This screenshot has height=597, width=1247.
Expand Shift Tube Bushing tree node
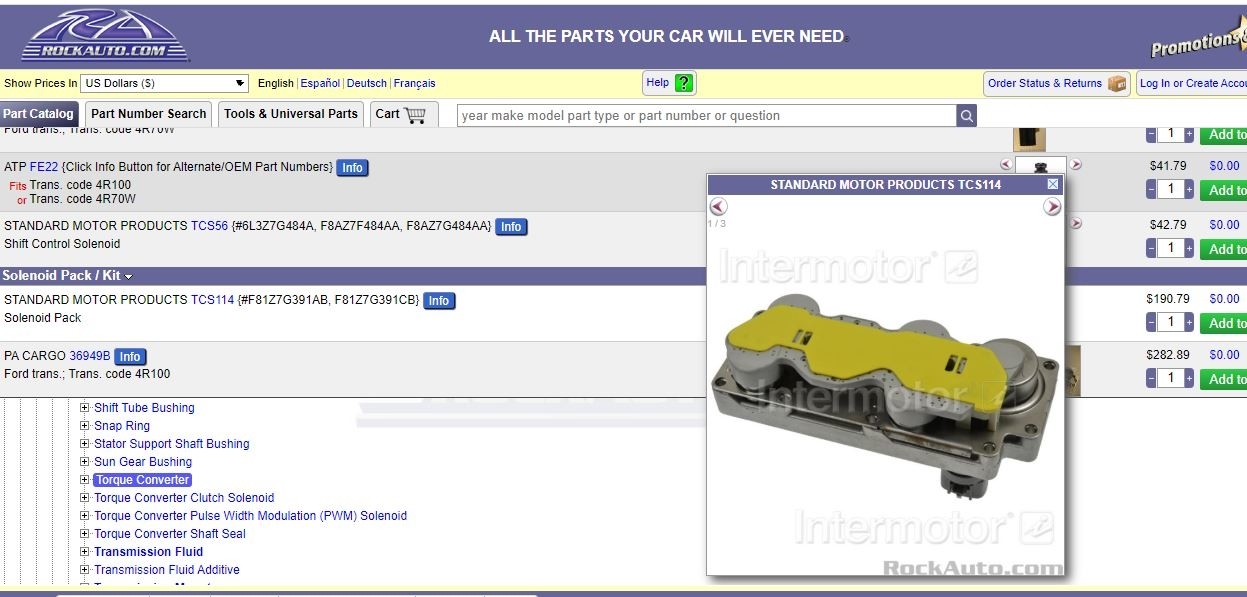pos(85,407)
